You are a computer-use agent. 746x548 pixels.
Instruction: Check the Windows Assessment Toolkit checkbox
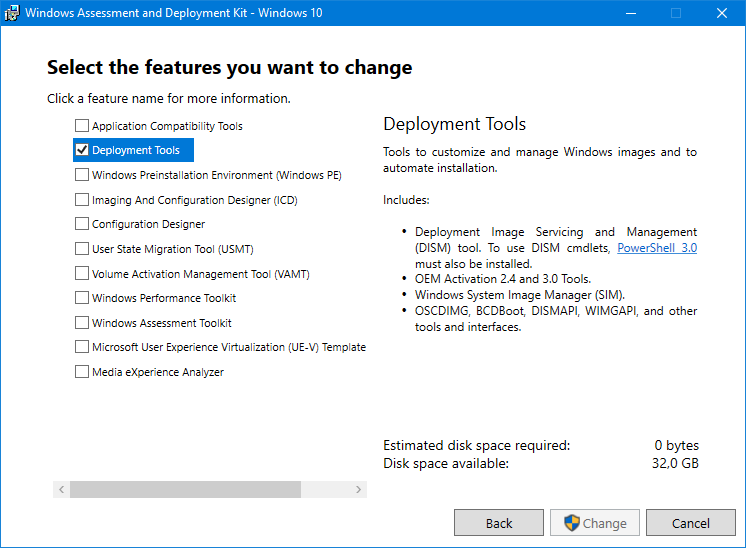(x=82, y=323)
